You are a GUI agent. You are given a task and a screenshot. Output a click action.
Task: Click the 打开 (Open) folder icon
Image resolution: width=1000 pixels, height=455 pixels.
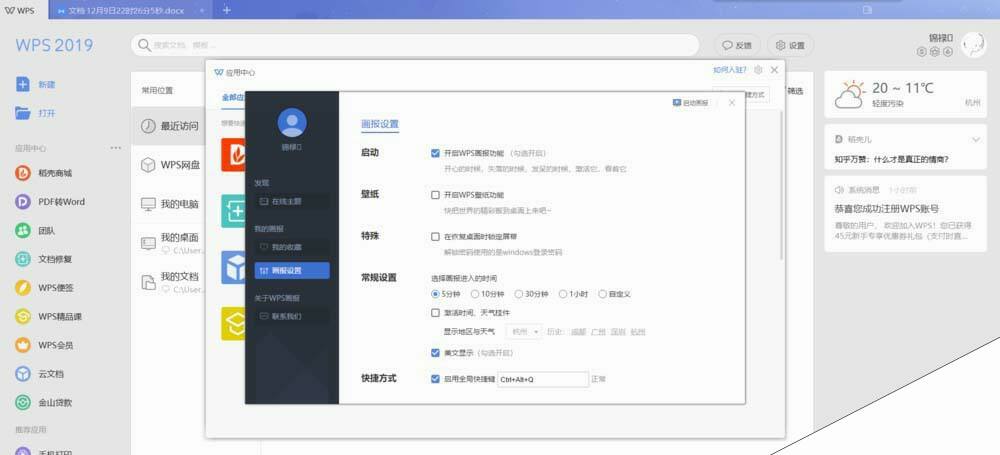23,113
